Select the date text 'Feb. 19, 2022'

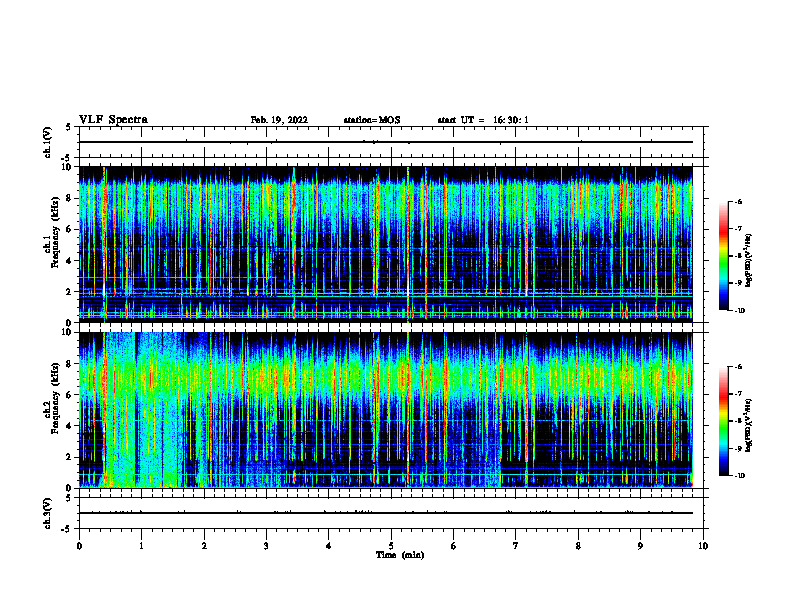click(279, 120)
